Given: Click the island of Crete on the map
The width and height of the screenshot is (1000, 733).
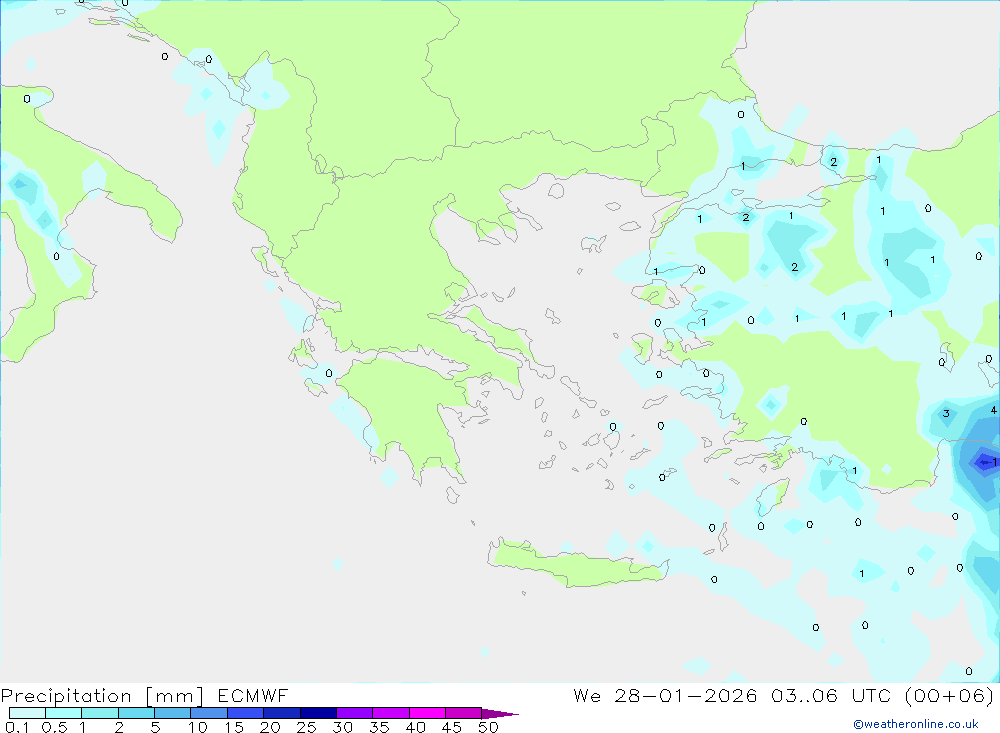Looking at the screenshot, I should point(579,564).
